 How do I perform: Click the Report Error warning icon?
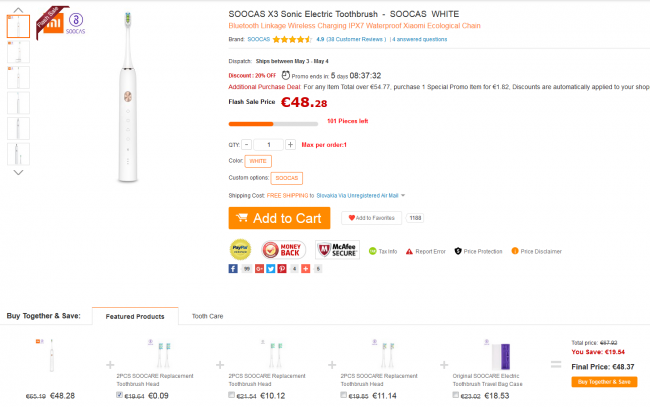409,251
